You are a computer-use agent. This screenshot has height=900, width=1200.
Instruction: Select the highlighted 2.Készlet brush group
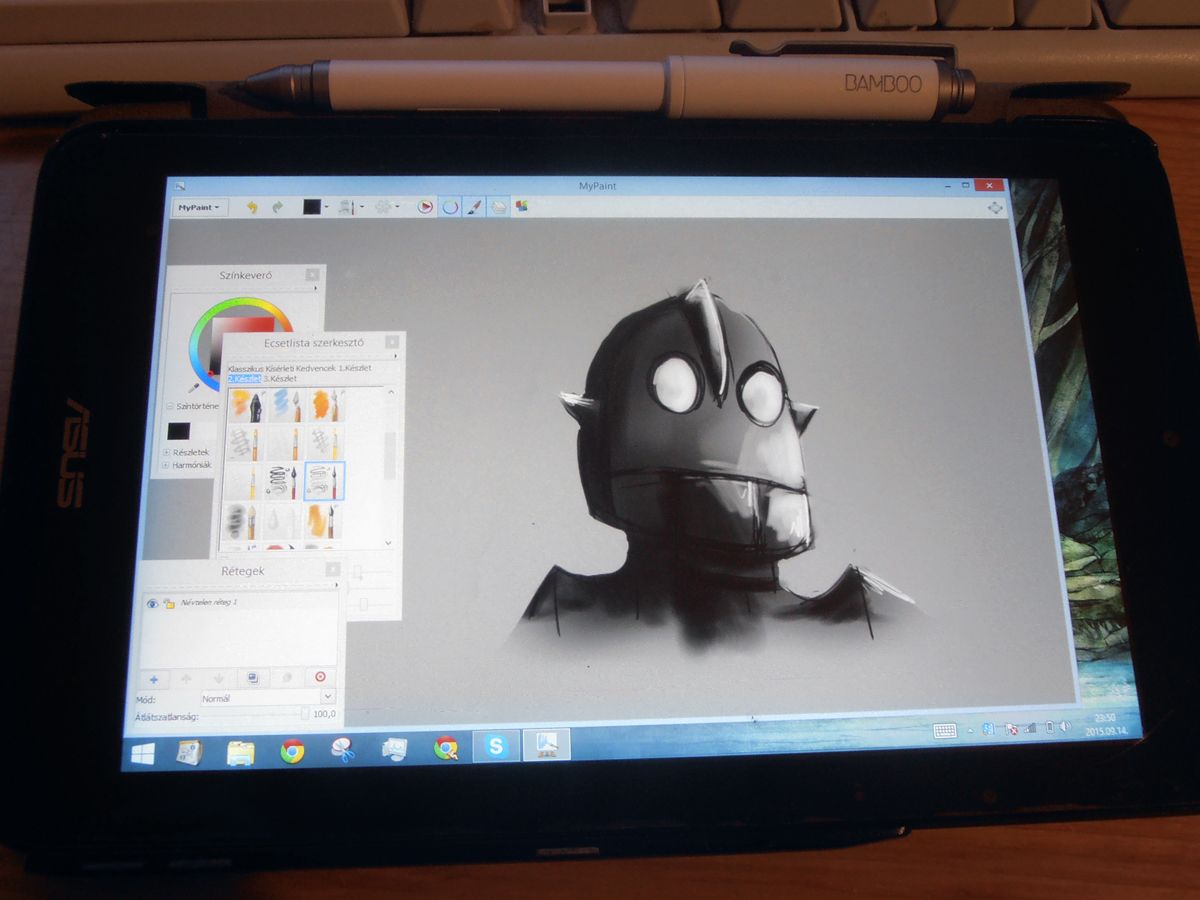click(x=243, y=379)
